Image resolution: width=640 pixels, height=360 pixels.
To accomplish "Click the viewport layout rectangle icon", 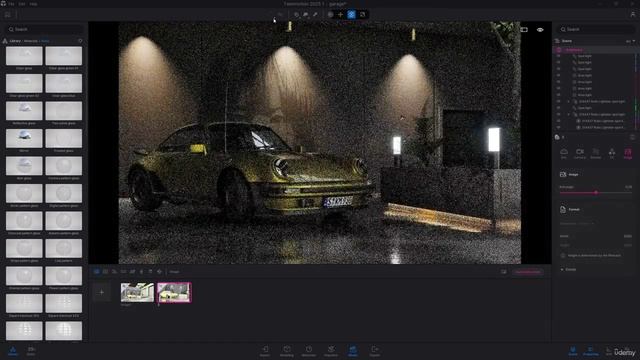I will (524, 30).
